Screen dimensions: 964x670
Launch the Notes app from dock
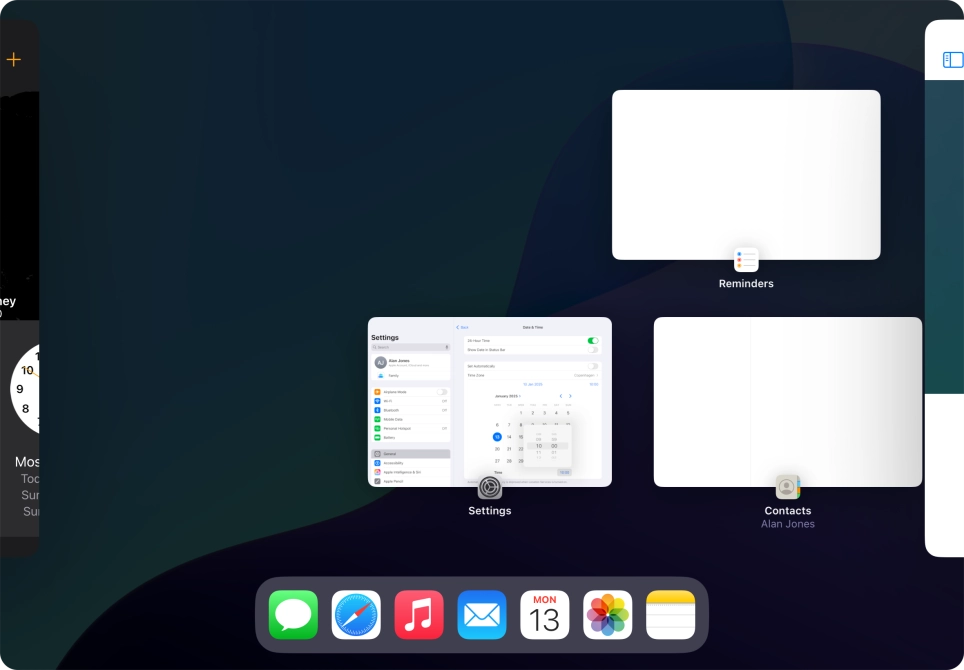(x=670, y=614)
